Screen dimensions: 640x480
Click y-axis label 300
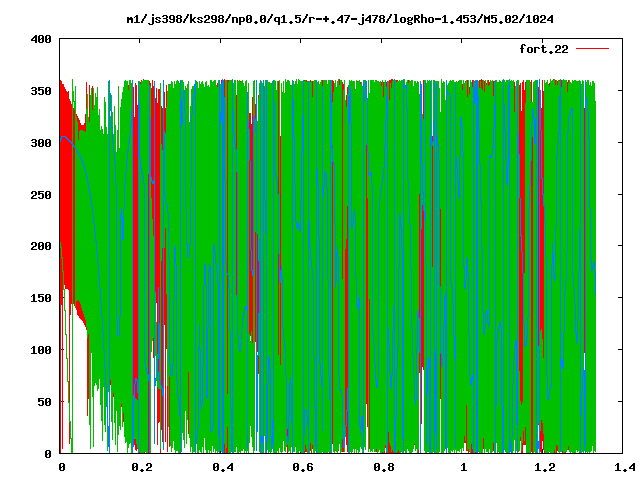pyautogui.click(x=41, y=143)
